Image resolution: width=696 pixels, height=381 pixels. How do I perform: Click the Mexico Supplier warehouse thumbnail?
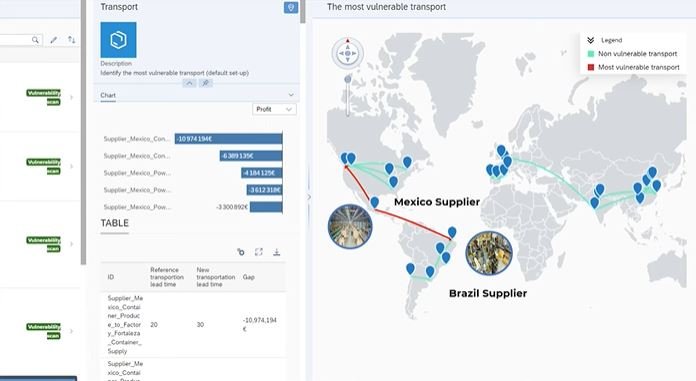350,226
